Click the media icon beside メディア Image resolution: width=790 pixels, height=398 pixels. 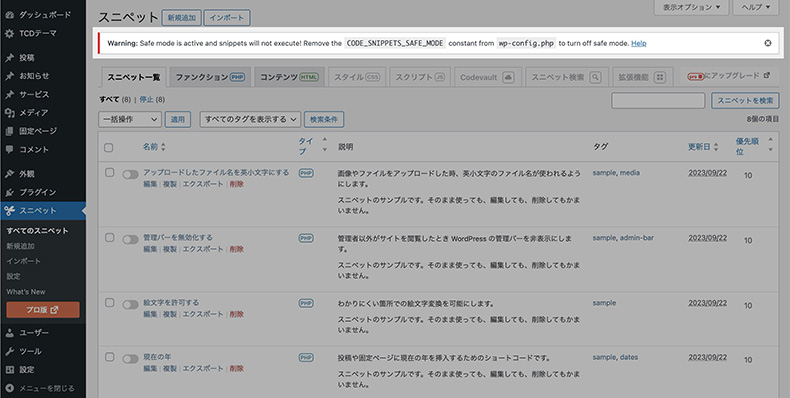[10, 113]
